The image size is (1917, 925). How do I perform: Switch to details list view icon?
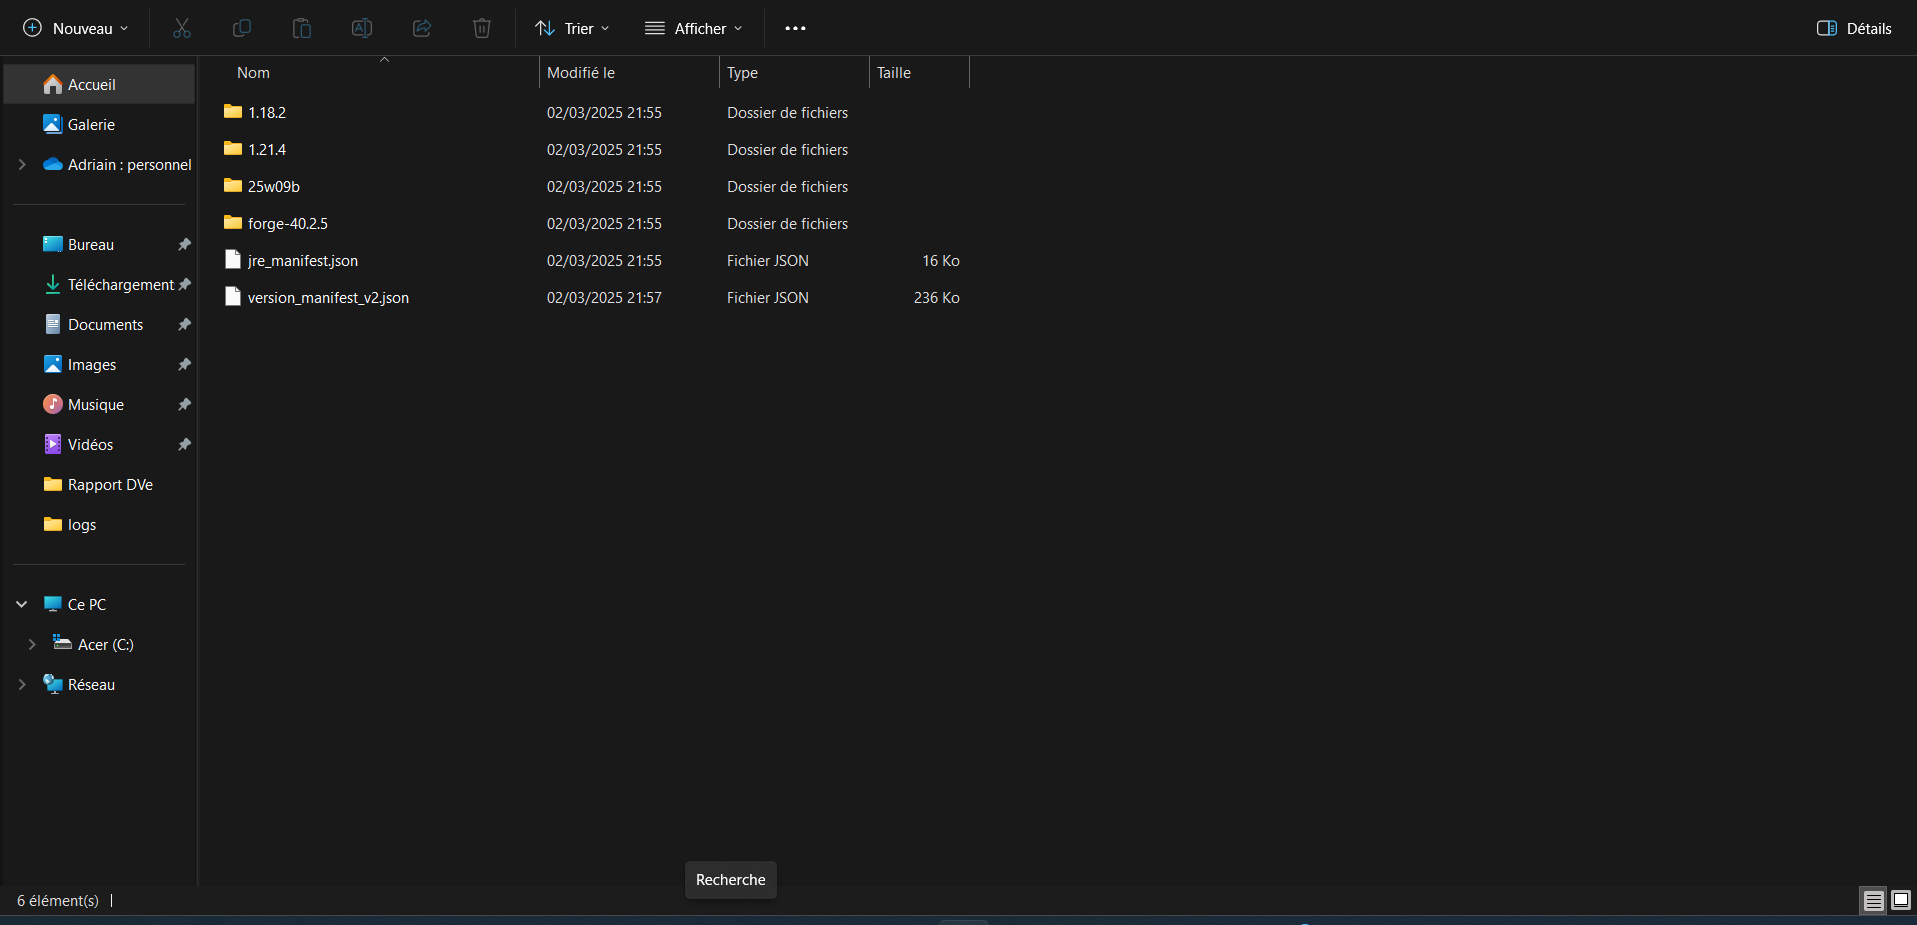pos(1874,900)
